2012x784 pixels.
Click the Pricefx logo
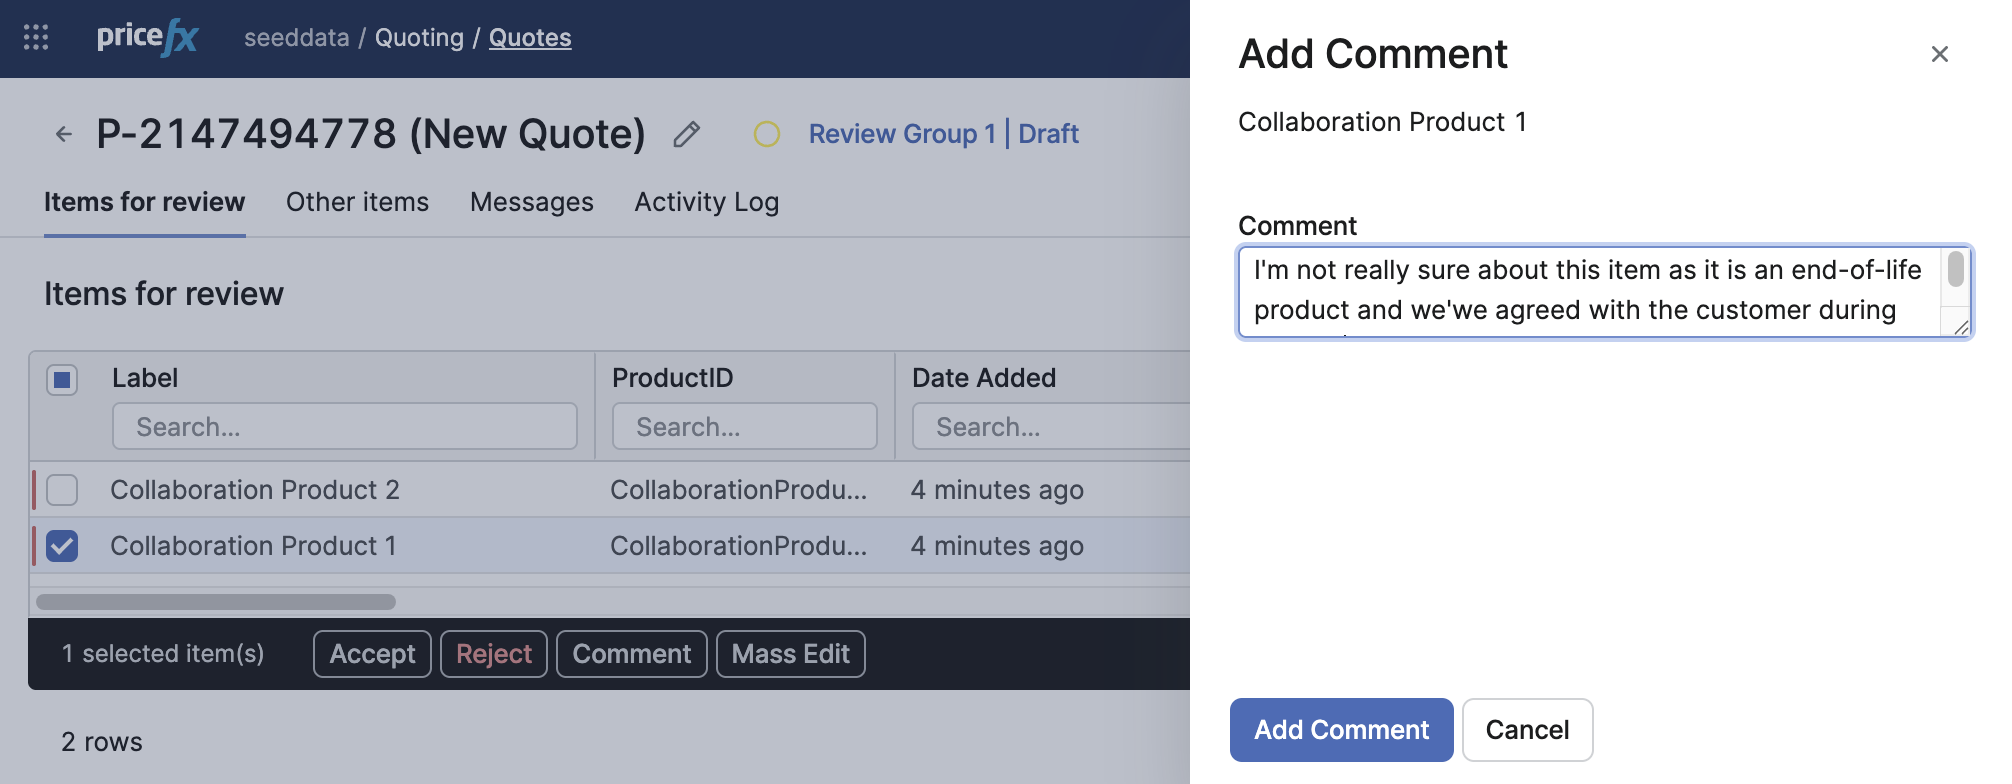click(x=147, y=38)
